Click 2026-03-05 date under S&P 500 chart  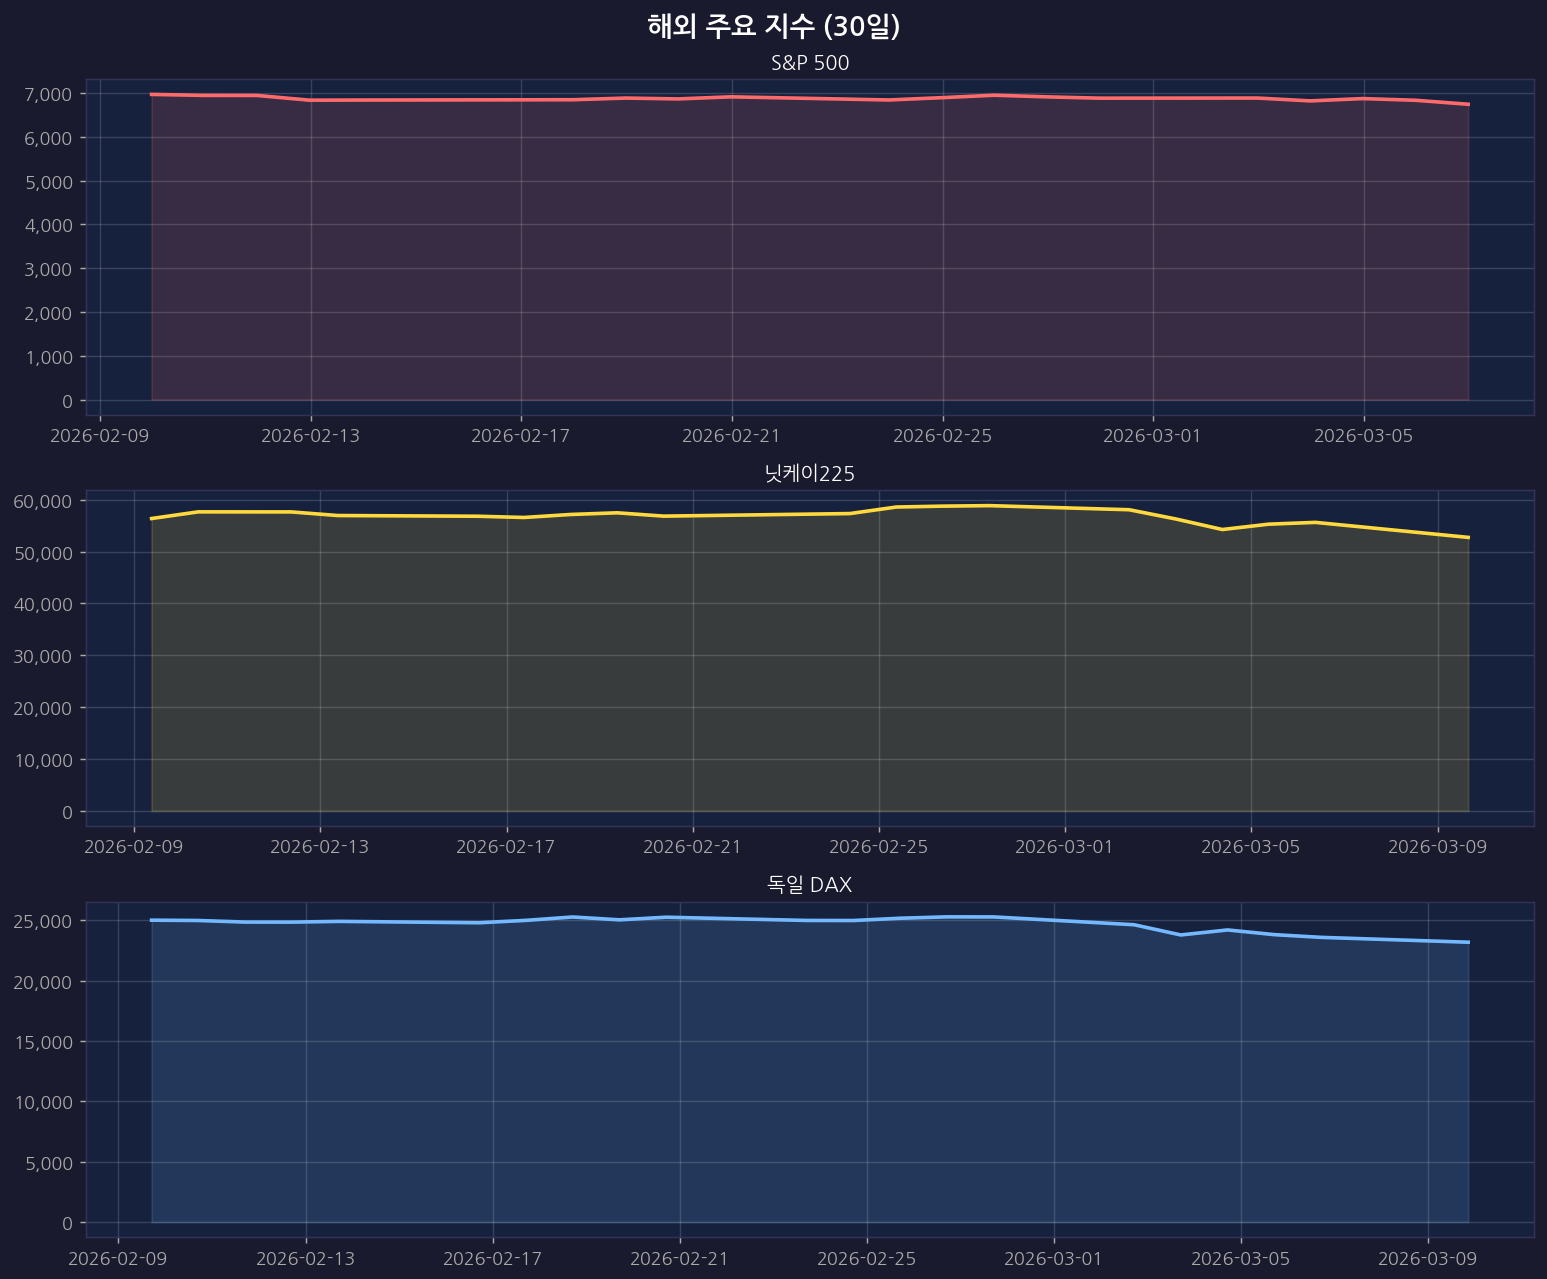[x=1363, y=436]
